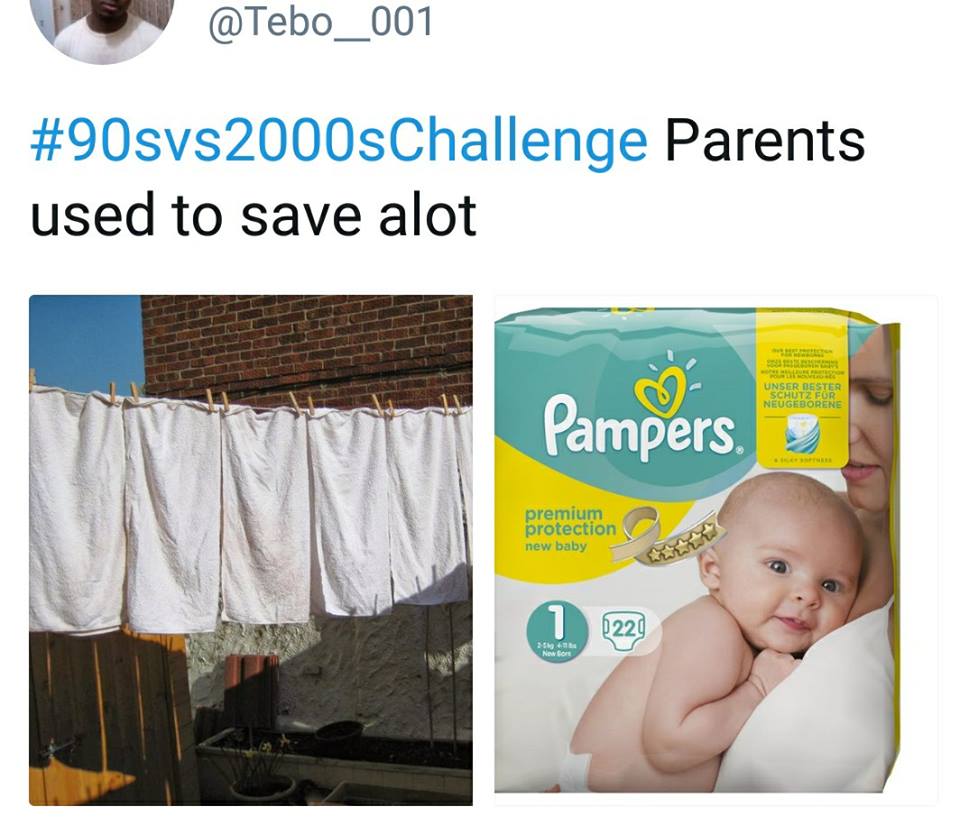Viewport: 960px width, 834px height.
Task: Click the word 'Parents' in the tweet
Action: click(765, 140)
